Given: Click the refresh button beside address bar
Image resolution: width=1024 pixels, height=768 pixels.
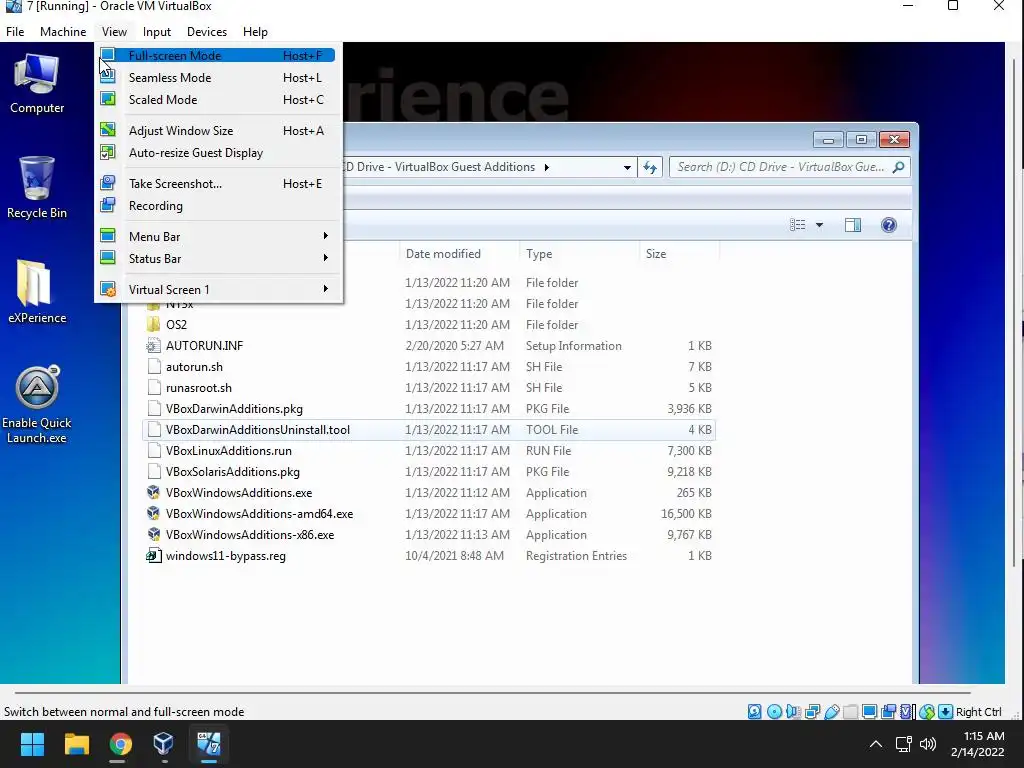Looking at the screenshot, I should (x=650, y=167).
